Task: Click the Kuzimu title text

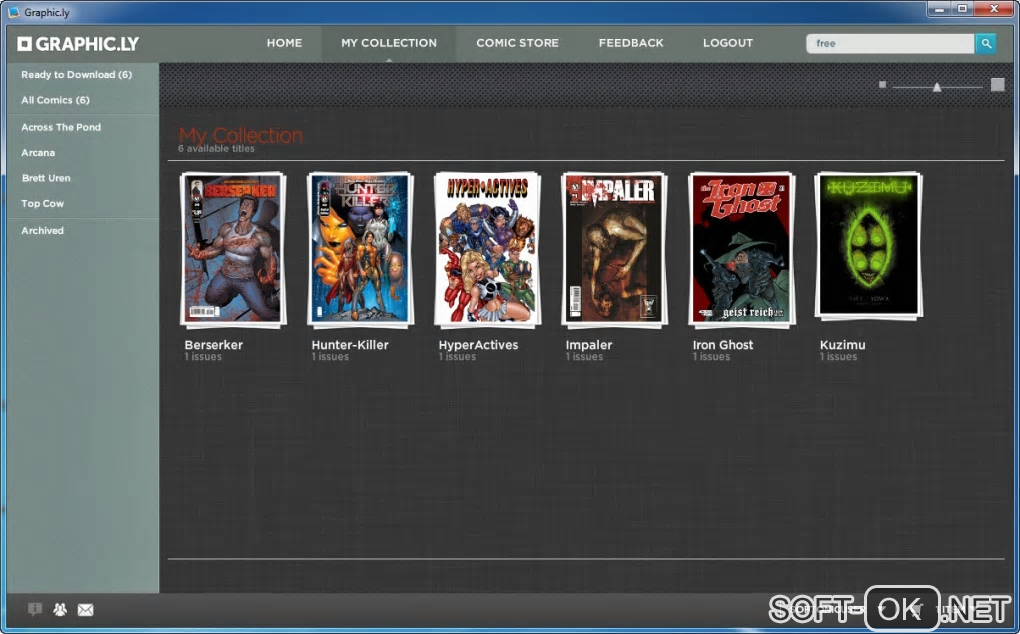Action: [x=842, y=345]
